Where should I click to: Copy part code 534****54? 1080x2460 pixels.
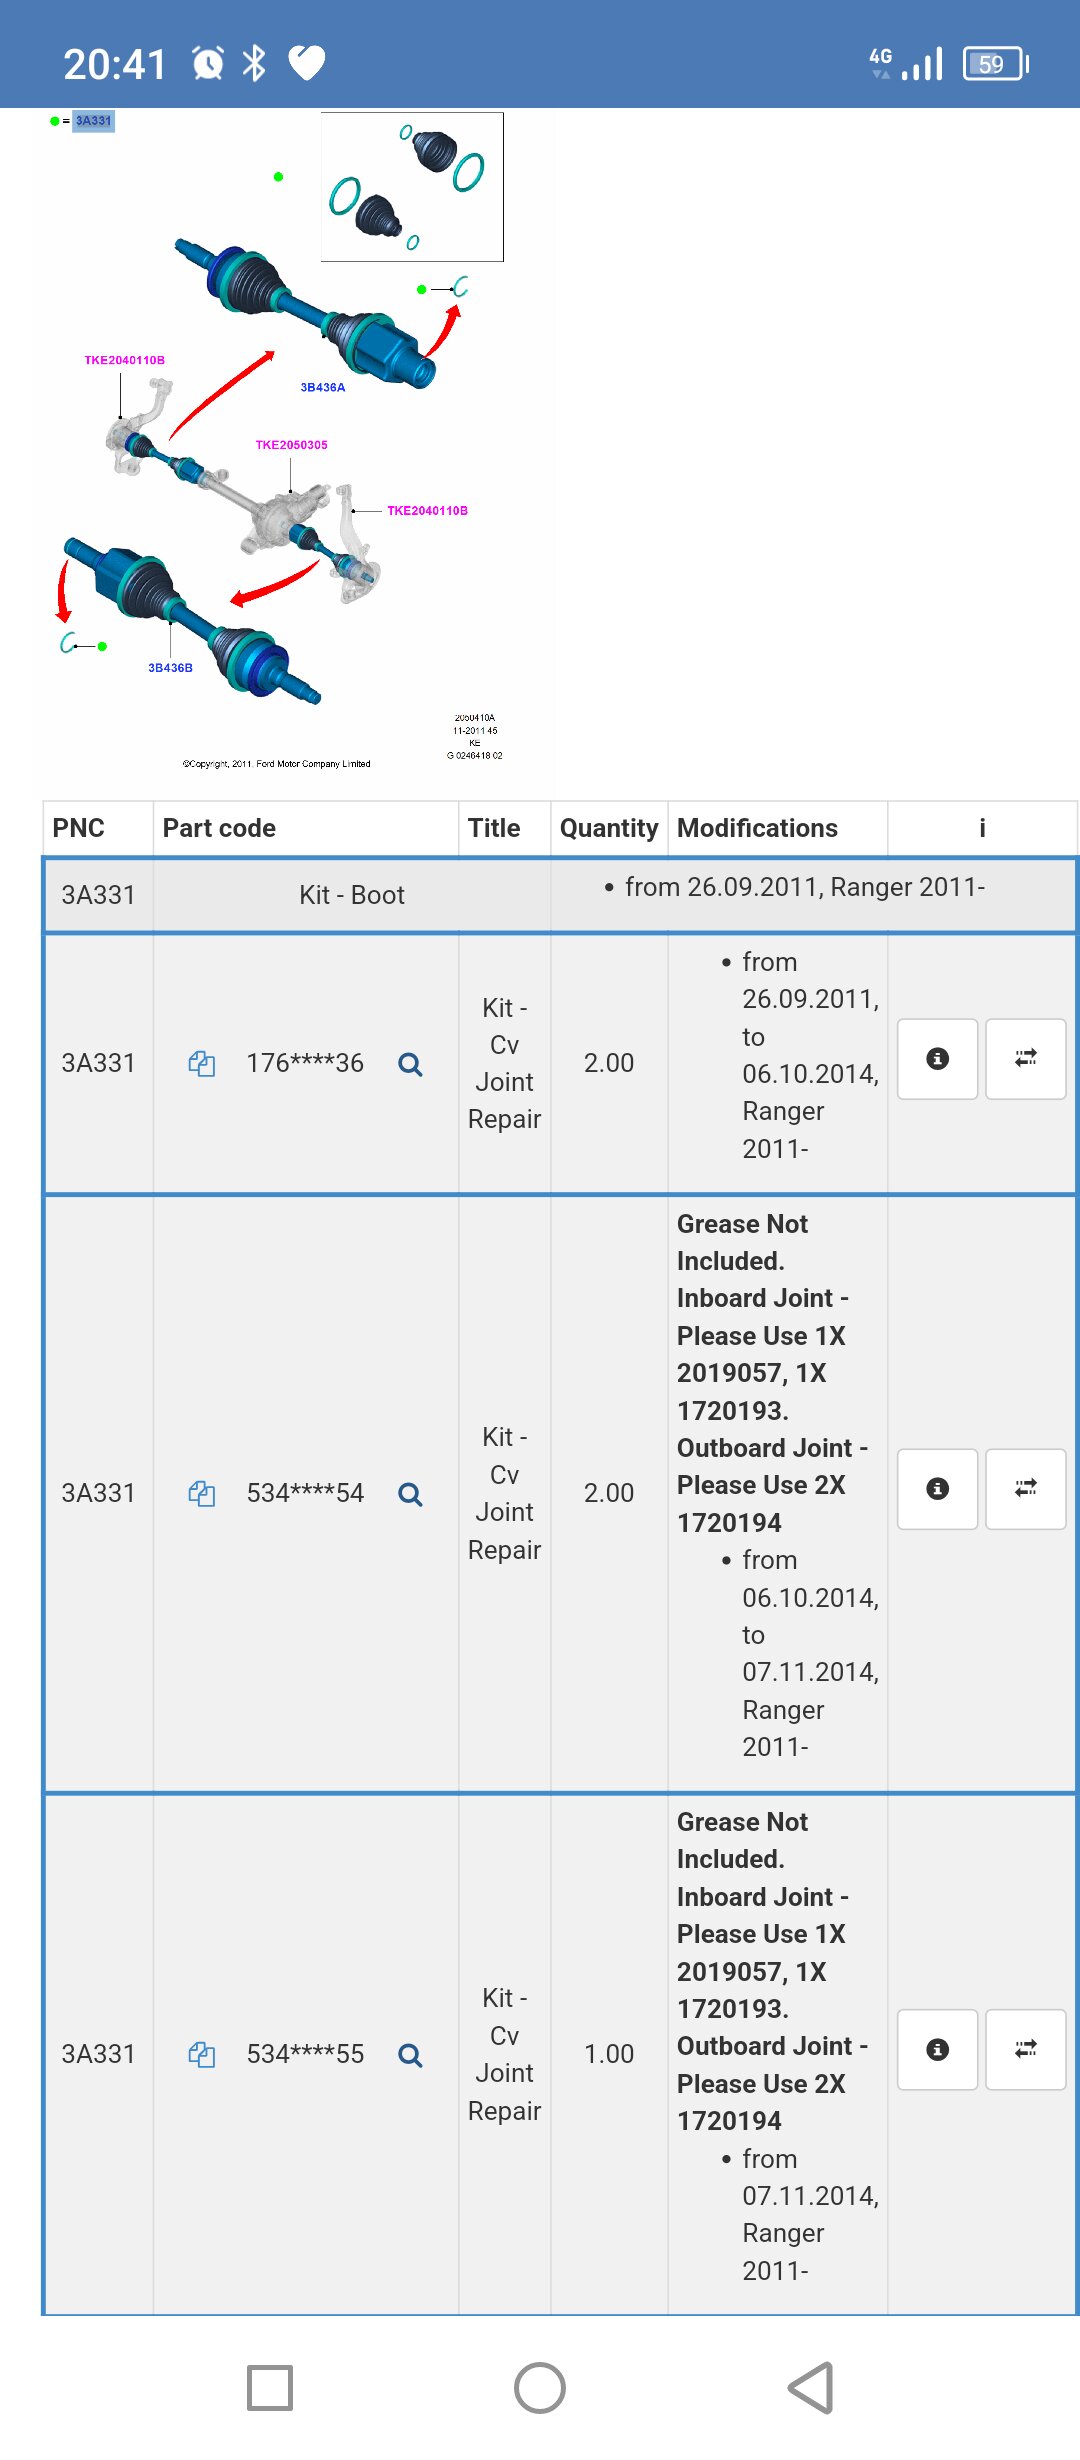(x=201, y=1494)
